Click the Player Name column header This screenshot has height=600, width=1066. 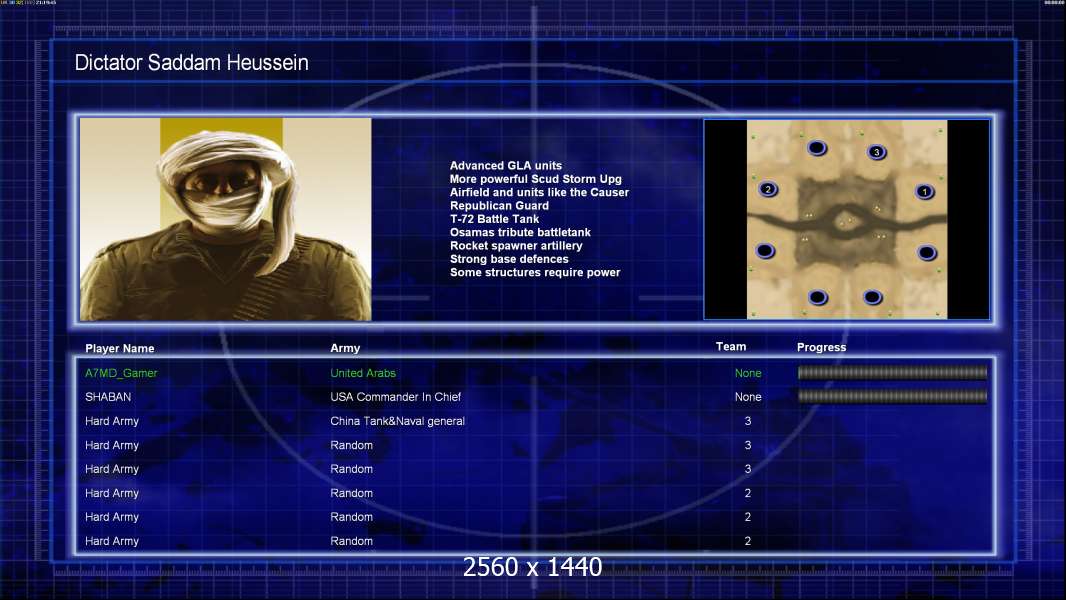point(120,349)
